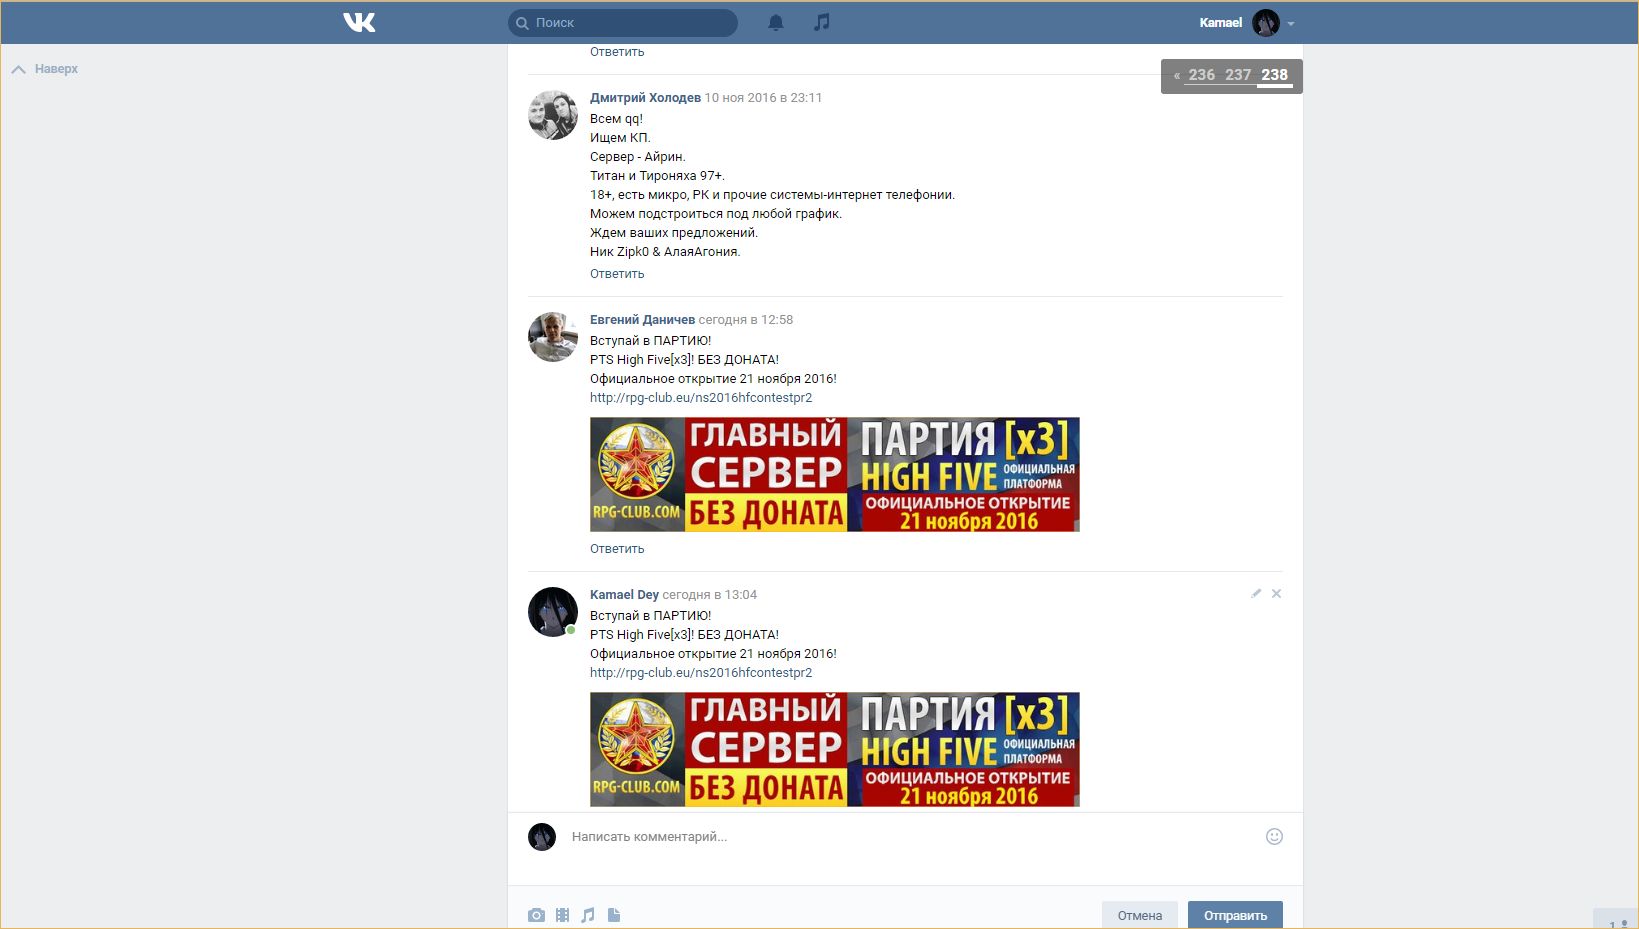Go to page 236
The height and width of the screenshot is (929, 1639).
(x=1201, y=75)
